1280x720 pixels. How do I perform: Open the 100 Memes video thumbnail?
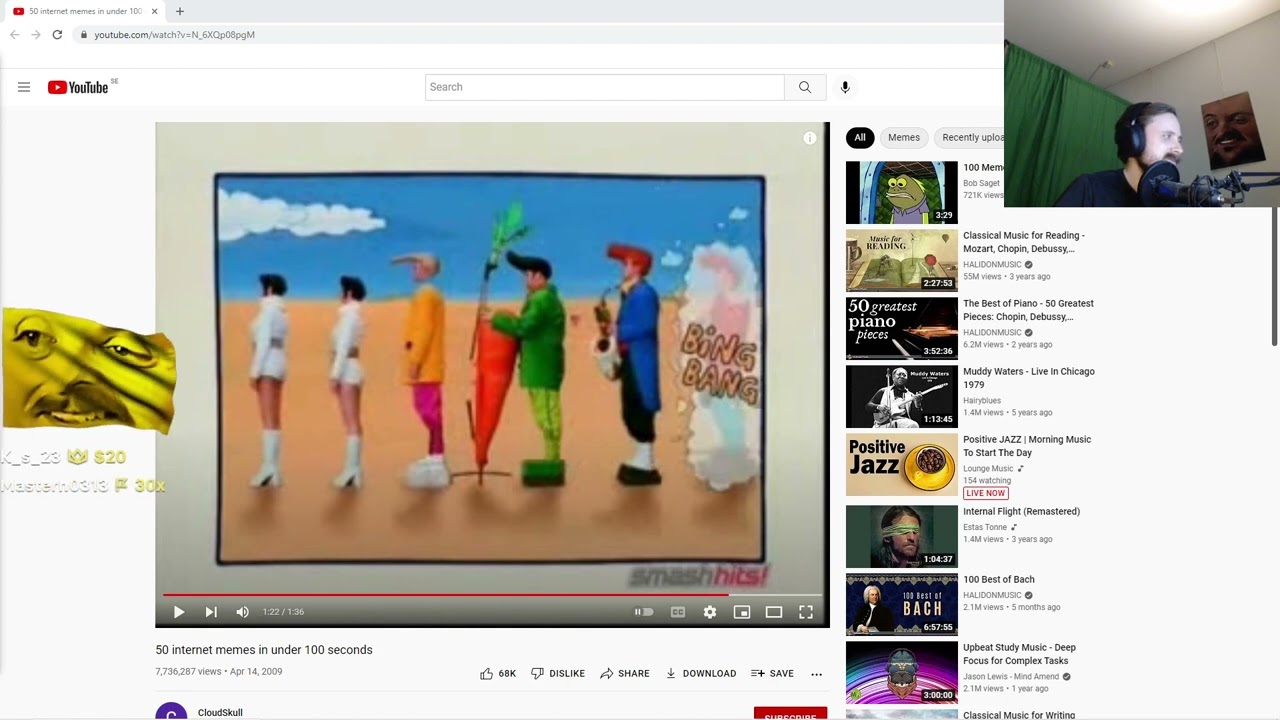(x=902, y=193)
